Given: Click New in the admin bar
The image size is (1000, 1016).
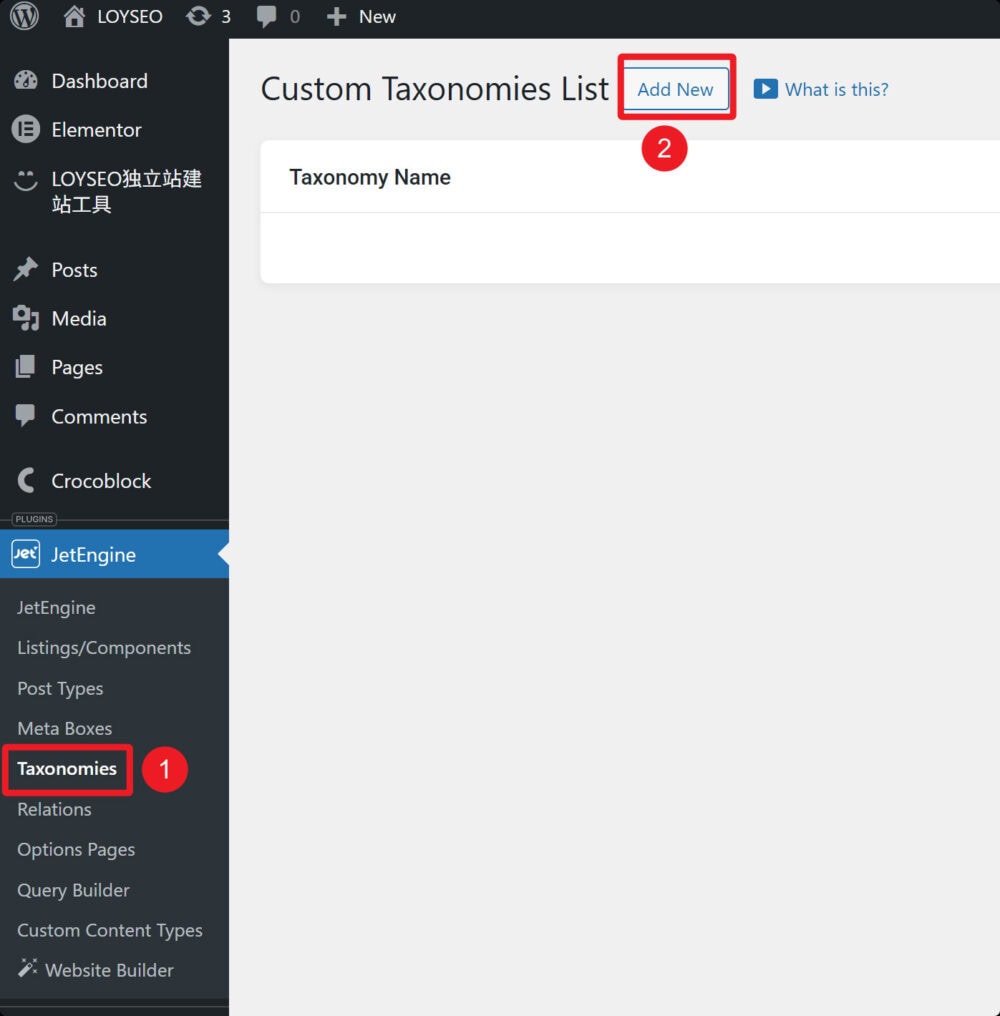Looking at the screenshot, I should 377,17.
